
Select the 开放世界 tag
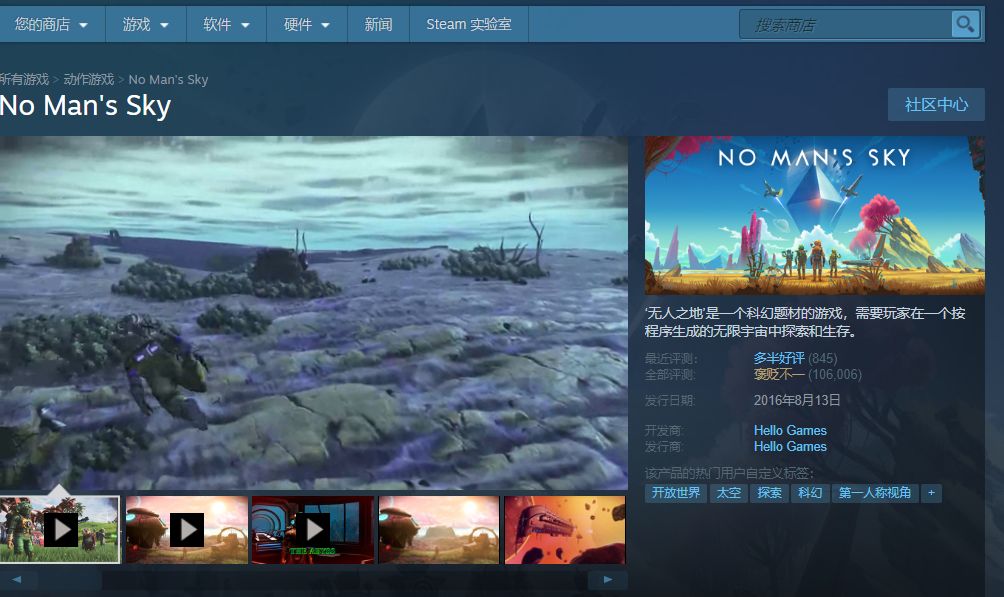676,493
